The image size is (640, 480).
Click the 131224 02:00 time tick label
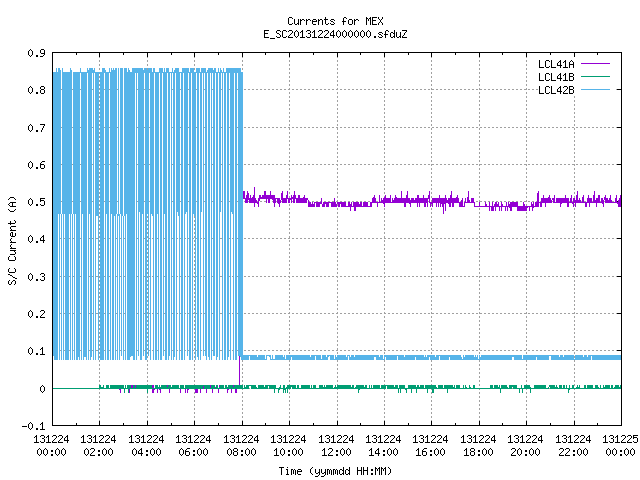98,446
